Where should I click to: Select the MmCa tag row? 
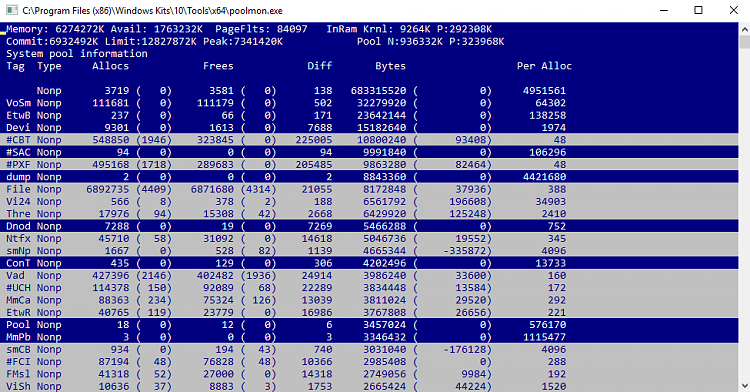pyautogui.click(x=369, y=300)
